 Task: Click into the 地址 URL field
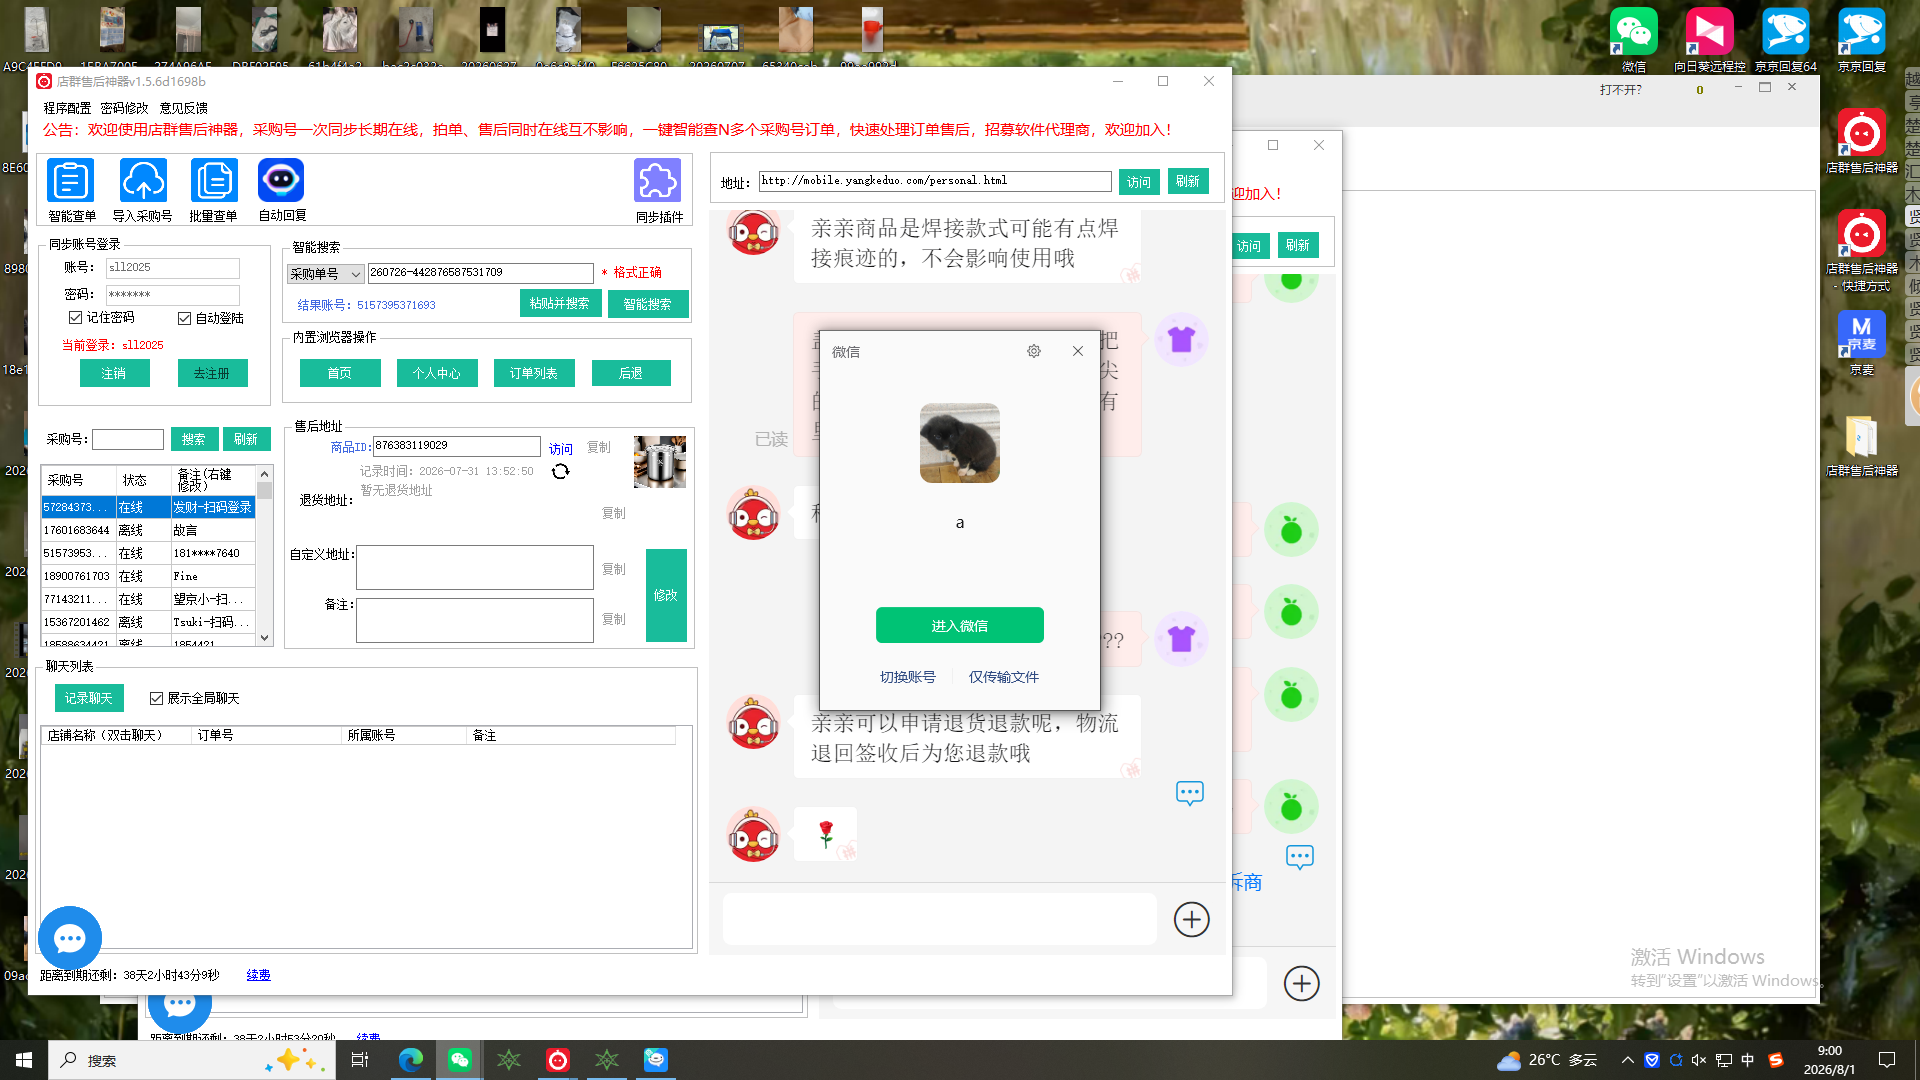click(x=935, y=181)
